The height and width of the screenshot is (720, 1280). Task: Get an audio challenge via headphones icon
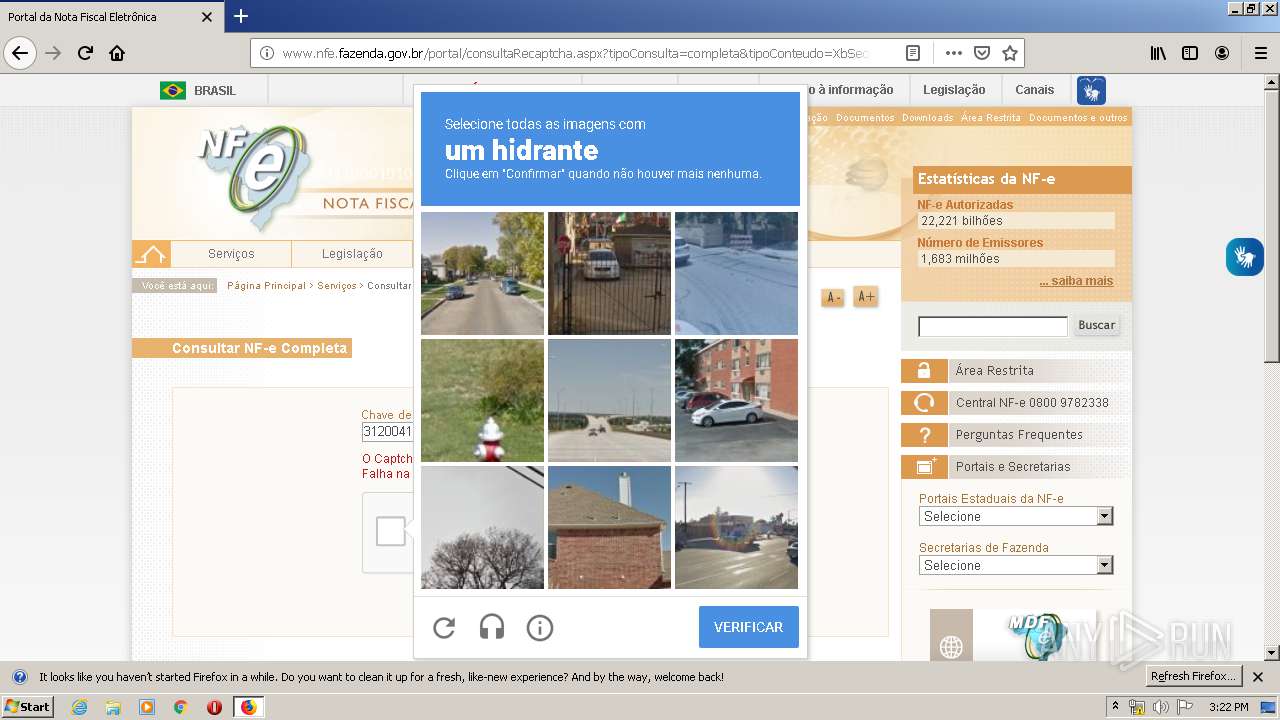[x=492, y=628]
